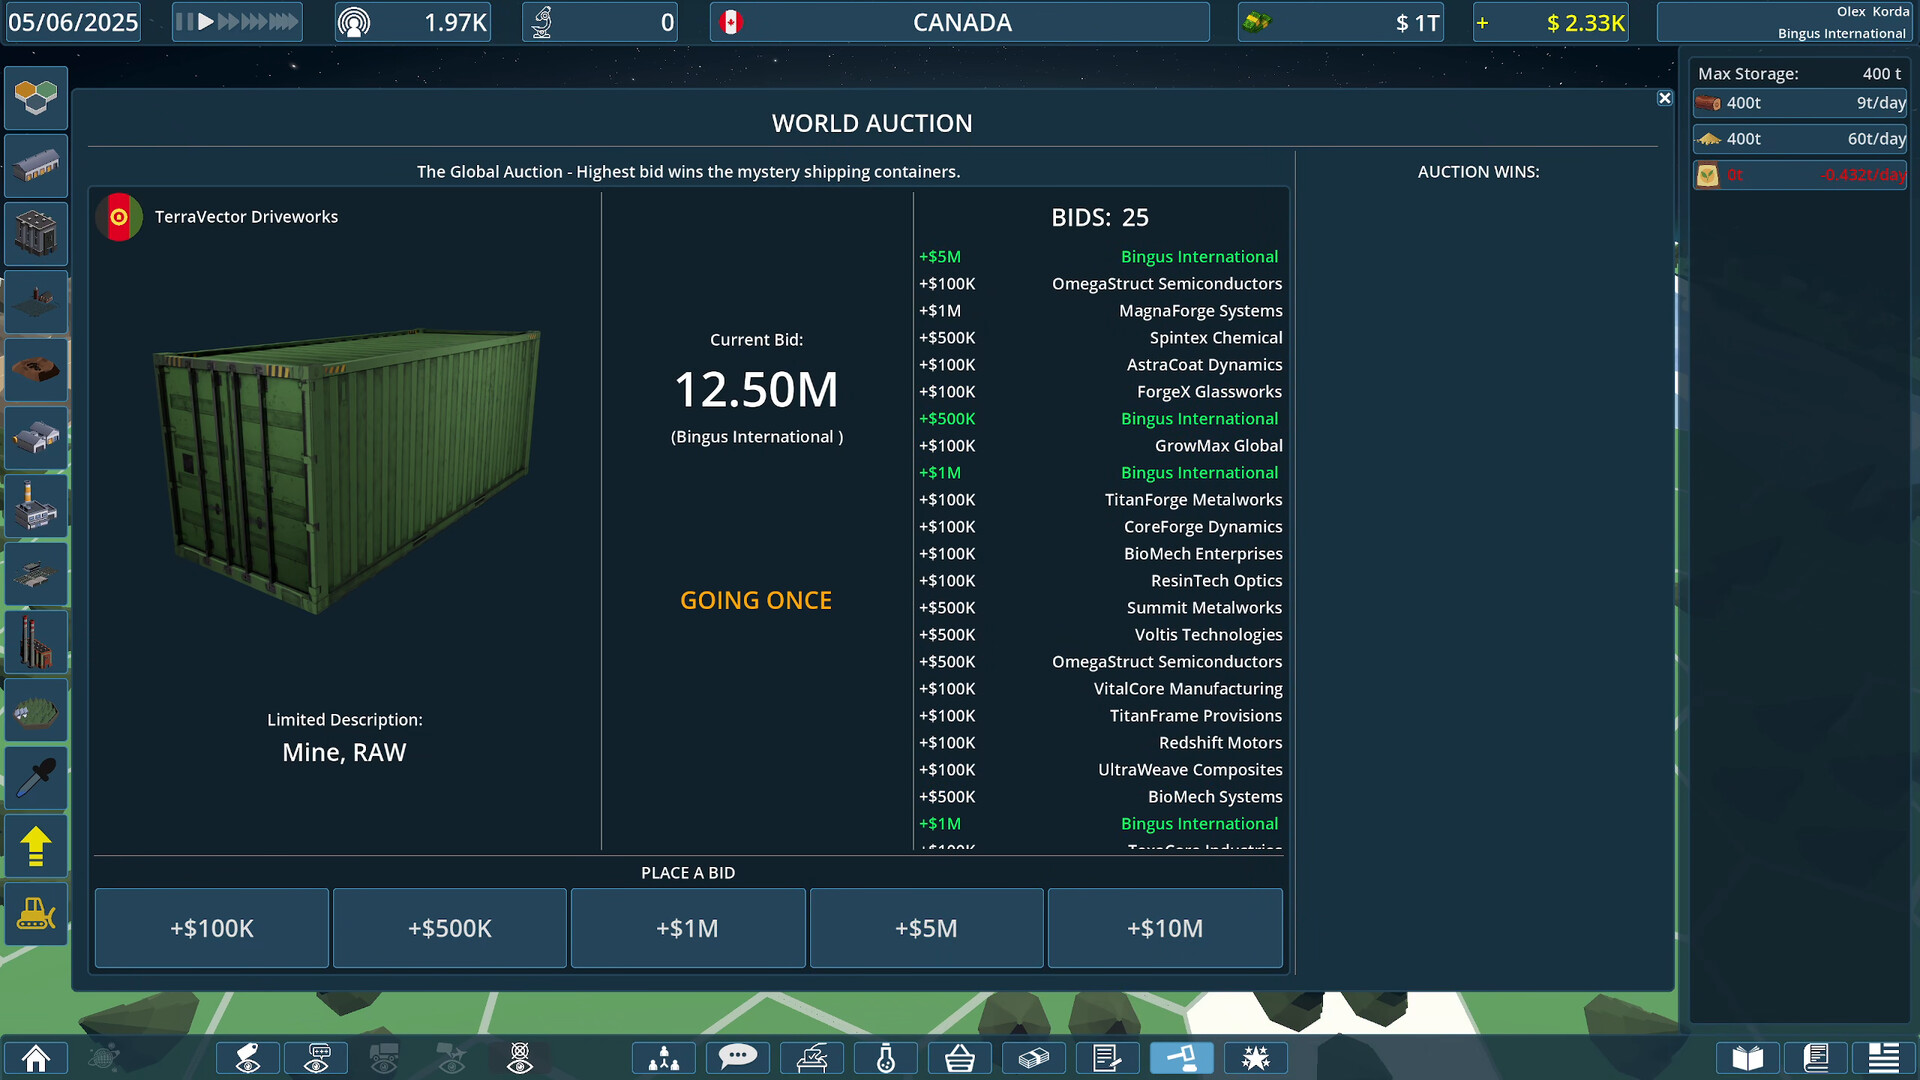
Task: Toggle the price tag overlay visibility
Action: point(247,1057)
